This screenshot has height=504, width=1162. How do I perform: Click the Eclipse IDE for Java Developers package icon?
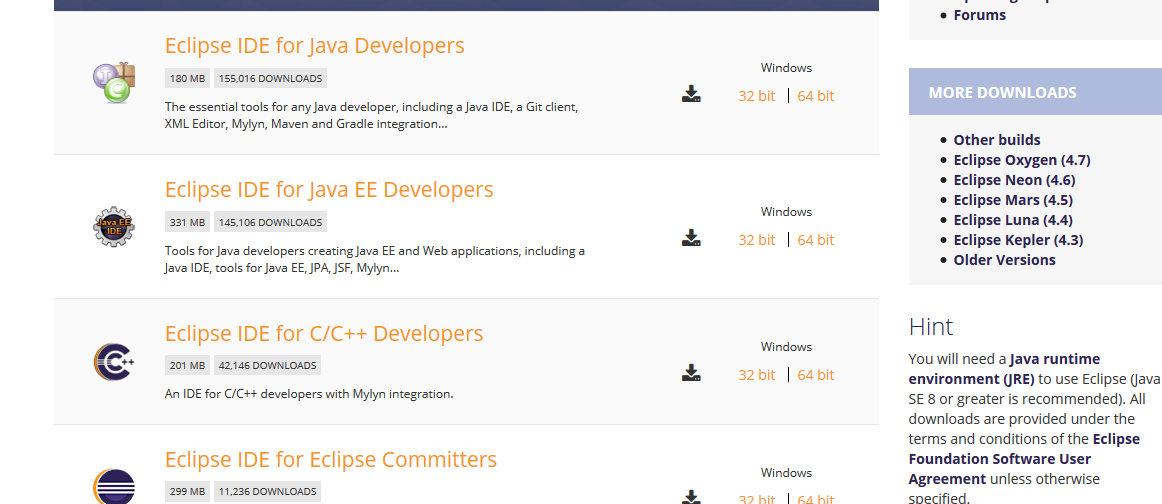click(113, 82)
